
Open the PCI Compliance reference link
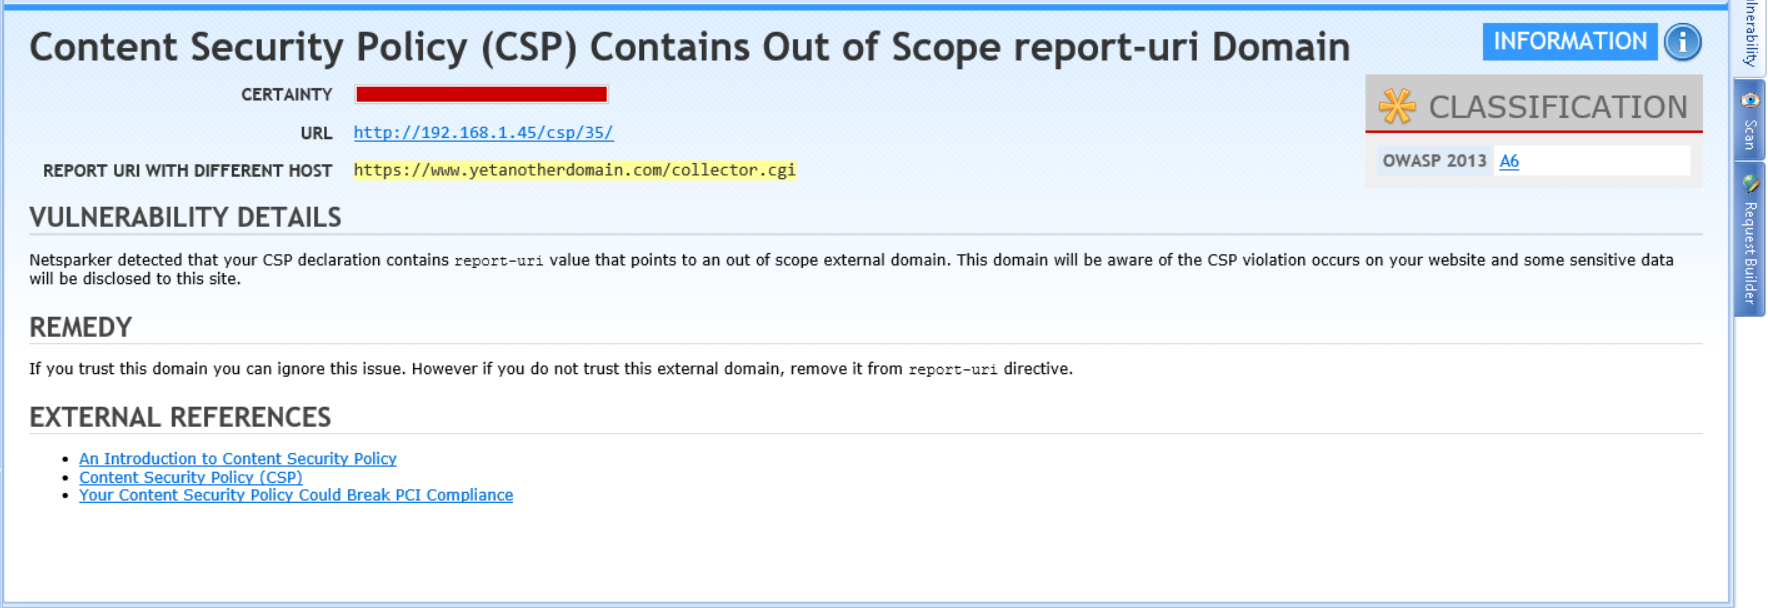click(296, 495)
